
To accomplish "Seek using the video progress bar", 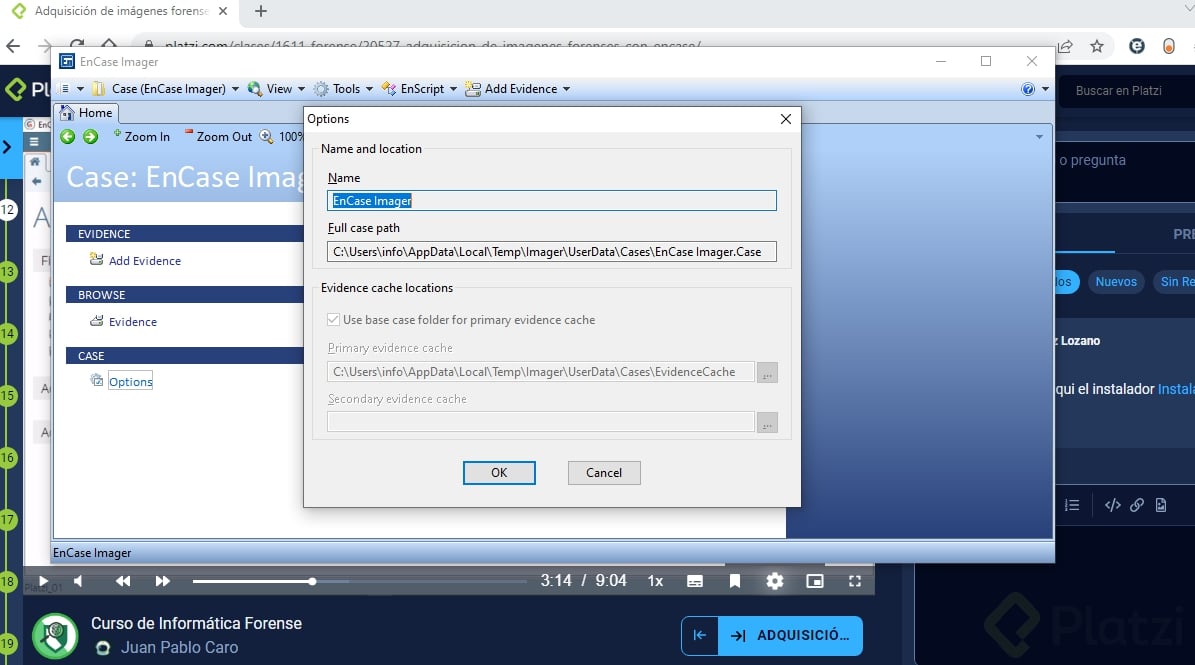I will click(x=360, y=581).
